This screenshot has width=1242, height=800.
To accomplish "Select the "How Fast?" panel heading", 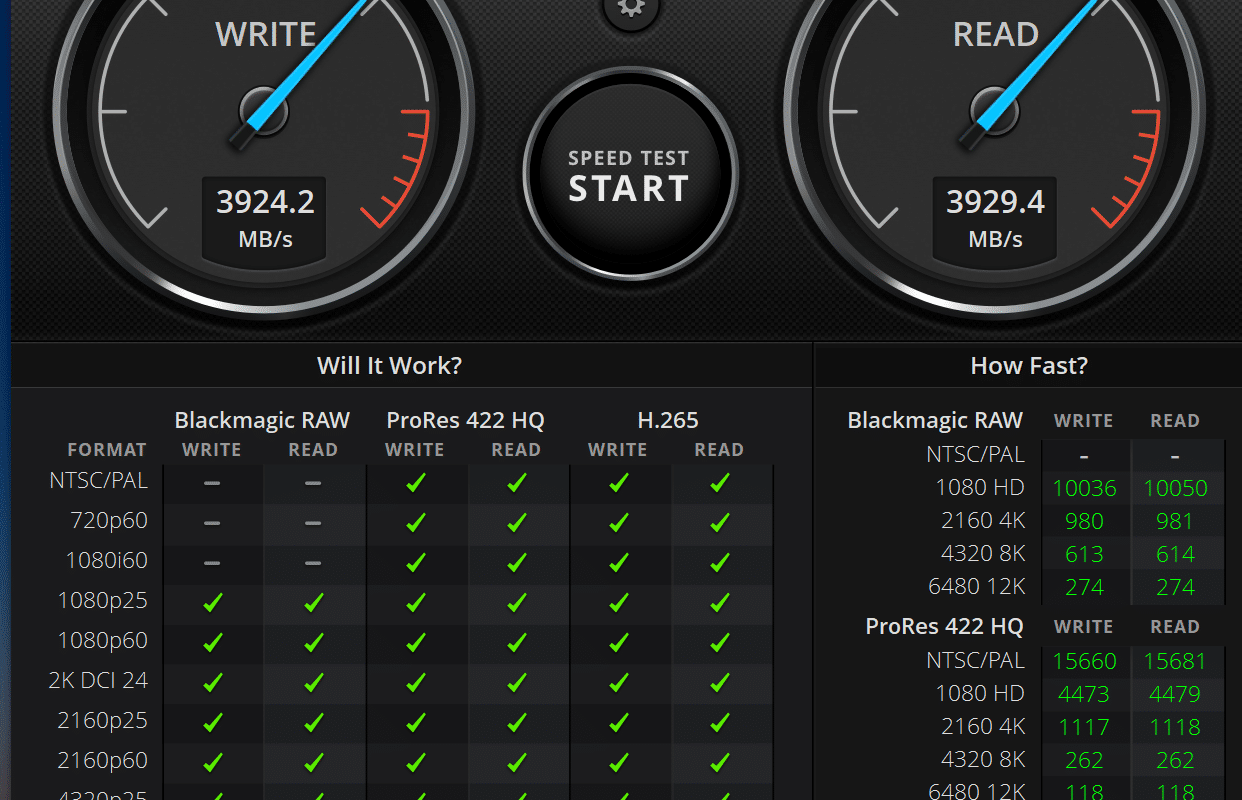I will click(x=1029, y=366).
